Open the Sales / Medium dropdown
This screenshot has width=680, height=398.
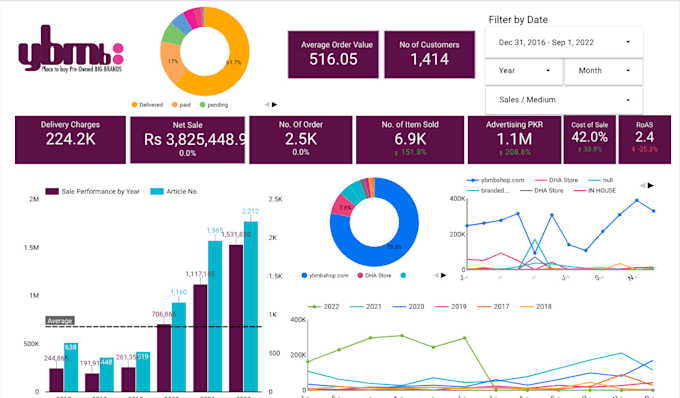[x=564, y=100]
